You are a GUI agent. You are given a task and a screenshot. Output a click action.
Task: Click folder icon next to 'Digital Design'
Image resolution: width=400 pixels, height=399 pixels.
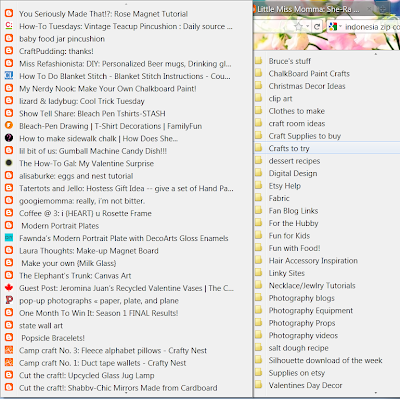pos(259,173)
